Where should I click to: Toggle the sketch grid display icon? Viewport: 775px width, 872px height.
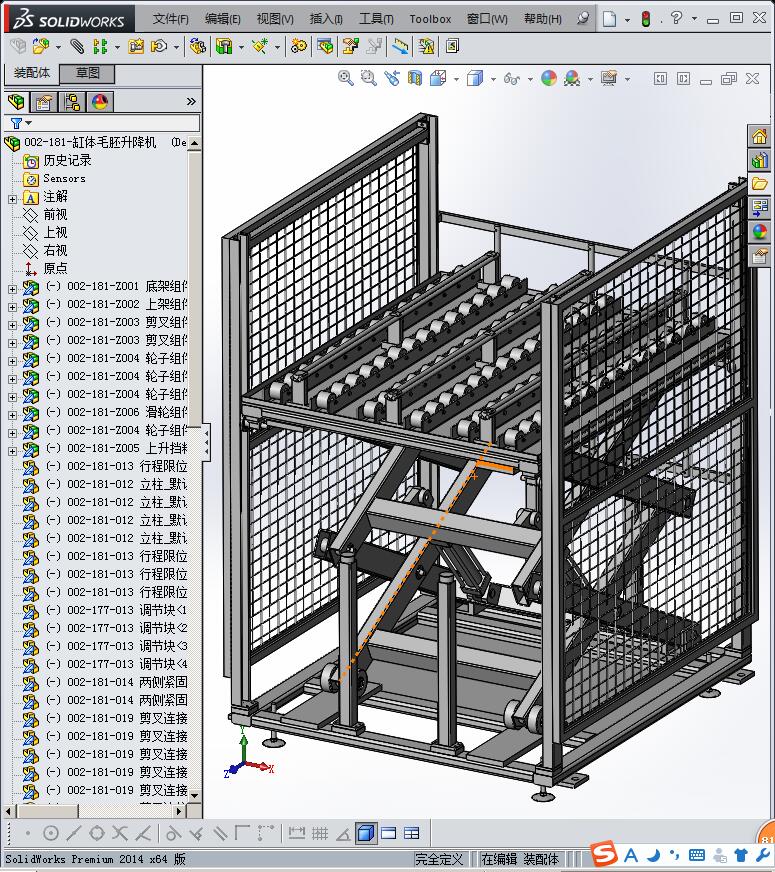pos(320,833)
